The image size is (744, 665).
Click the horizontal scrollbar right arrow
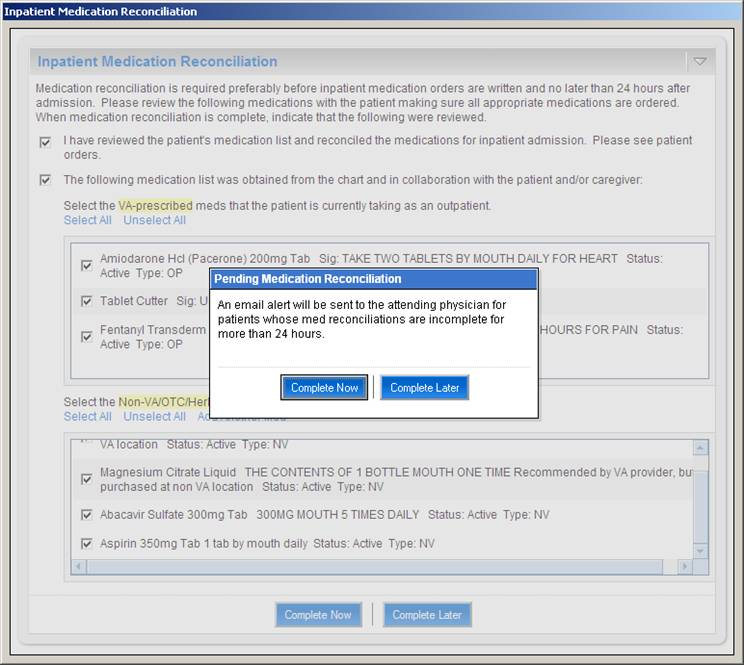coord(685,567)
